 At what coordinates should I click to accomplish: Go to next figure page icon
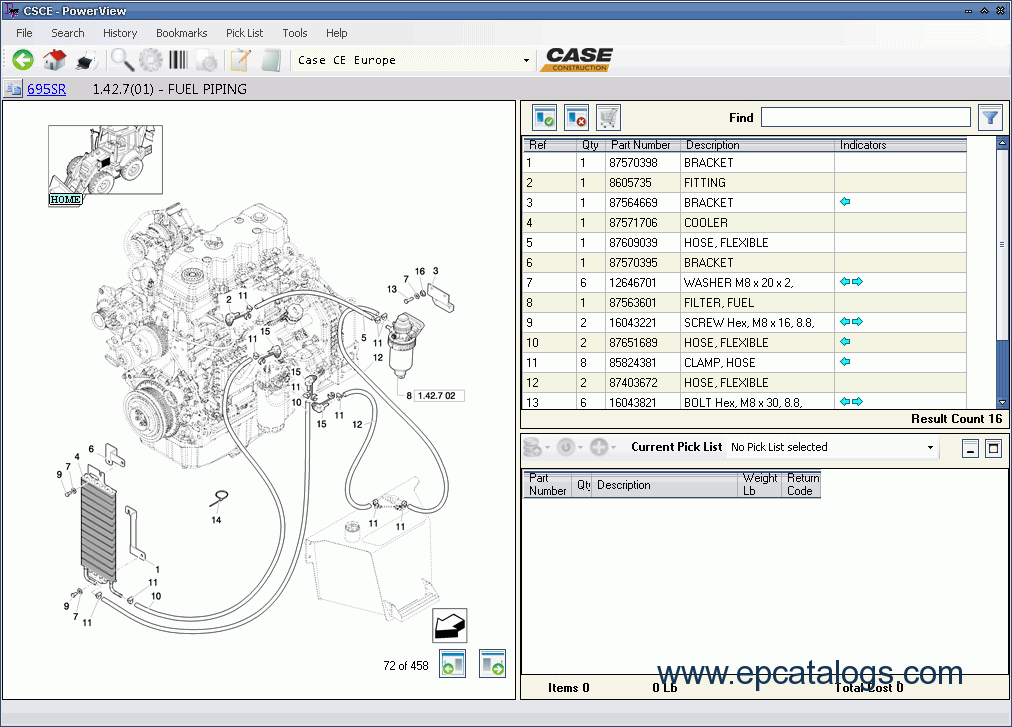click(x=492, y=664)
